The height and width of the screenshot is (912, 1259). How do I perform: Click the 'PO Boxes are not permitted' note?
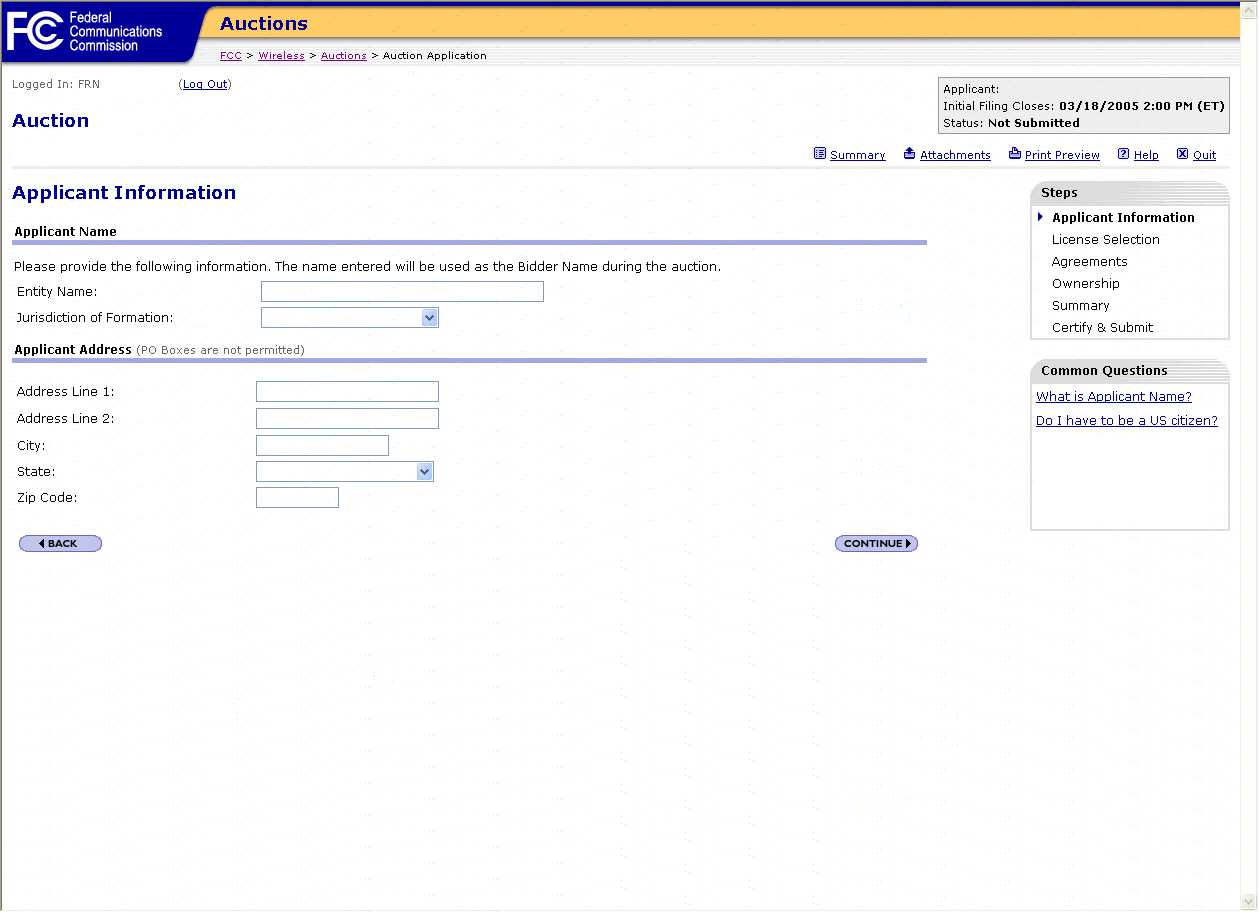point(220,350)
